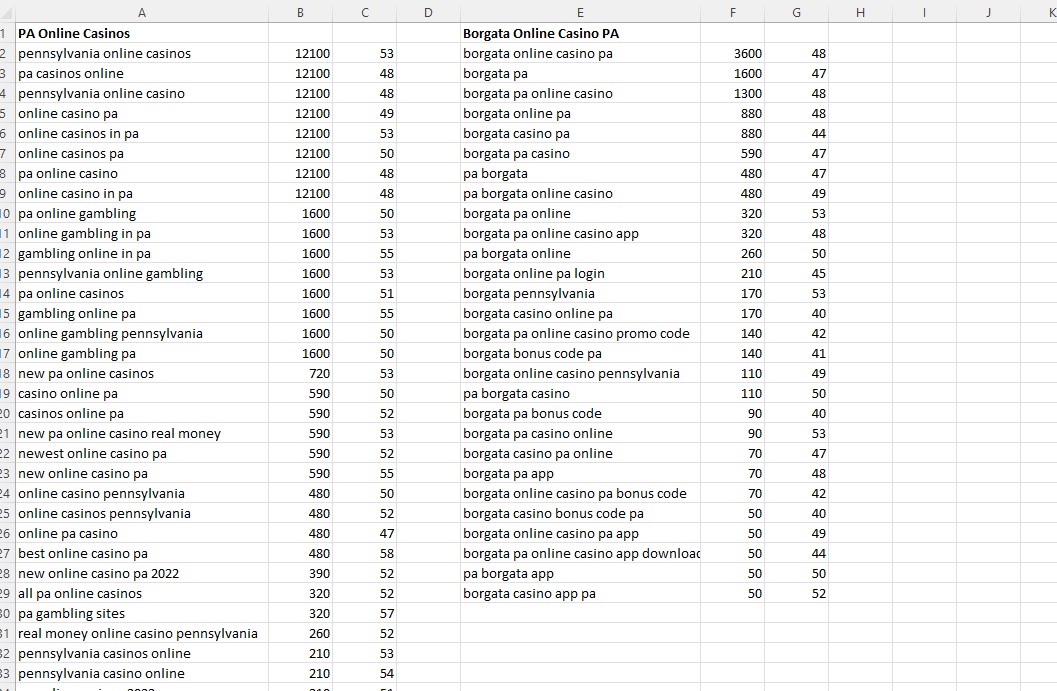Select the 'pa online gambling' cell
This screenshot has height=691, width=1057.
click(x=142, y=214)
